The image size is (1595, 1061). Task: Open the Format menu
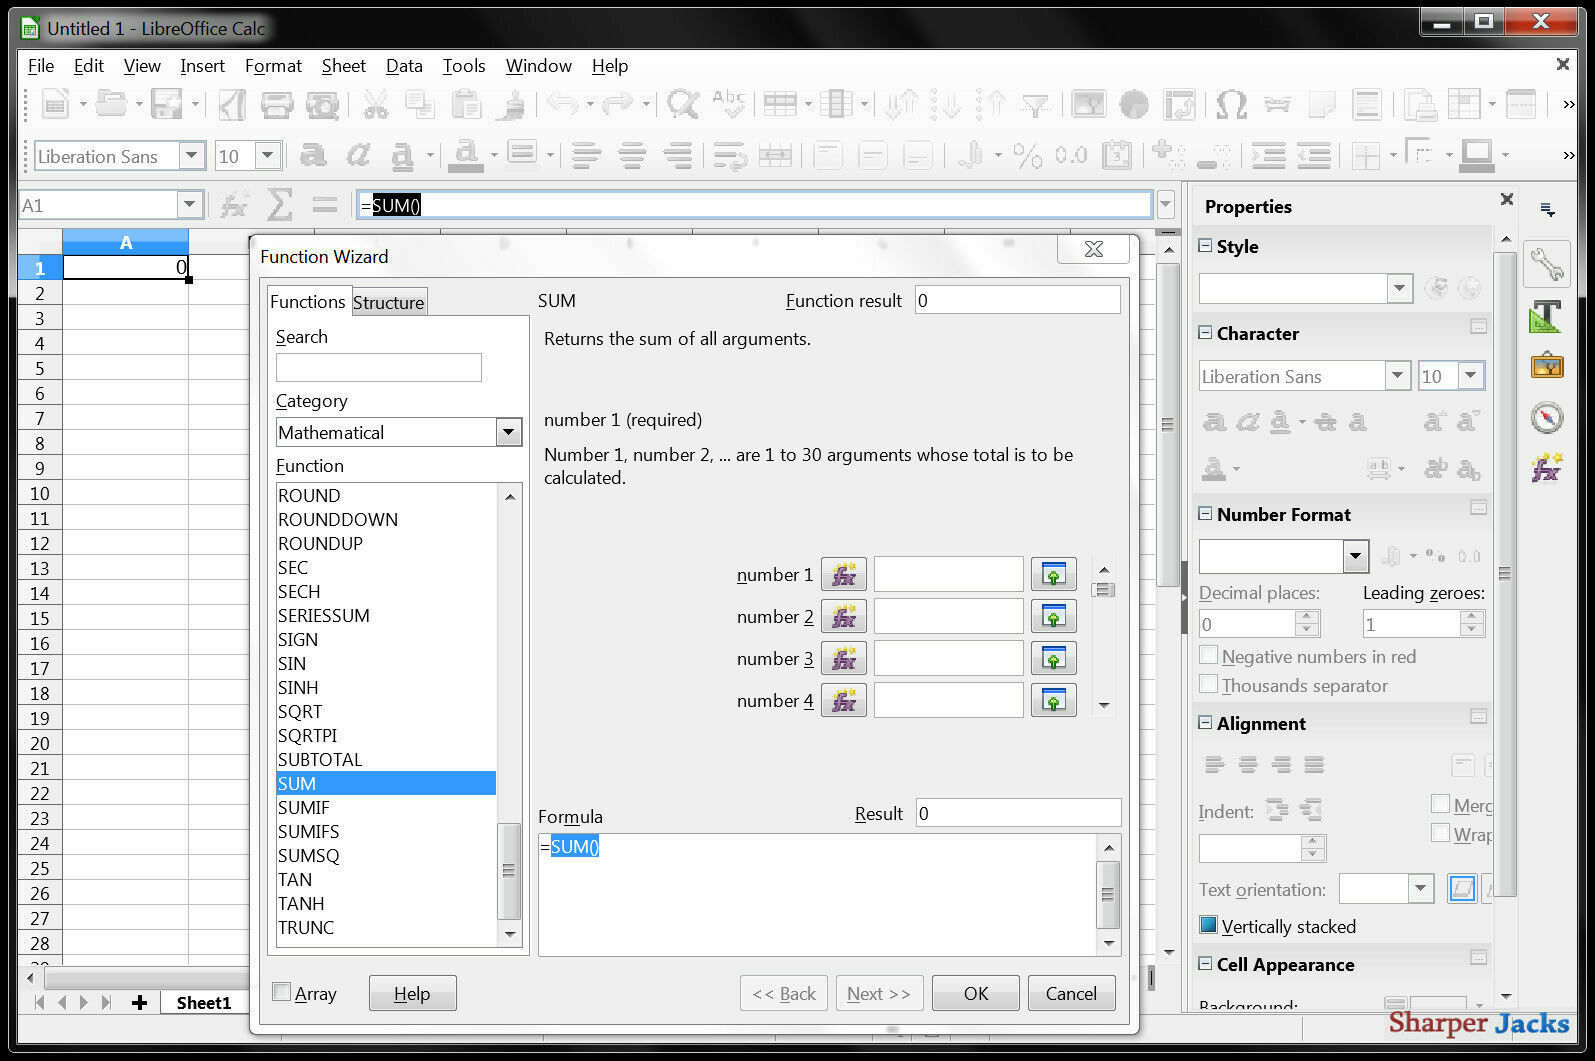point(273,66)
